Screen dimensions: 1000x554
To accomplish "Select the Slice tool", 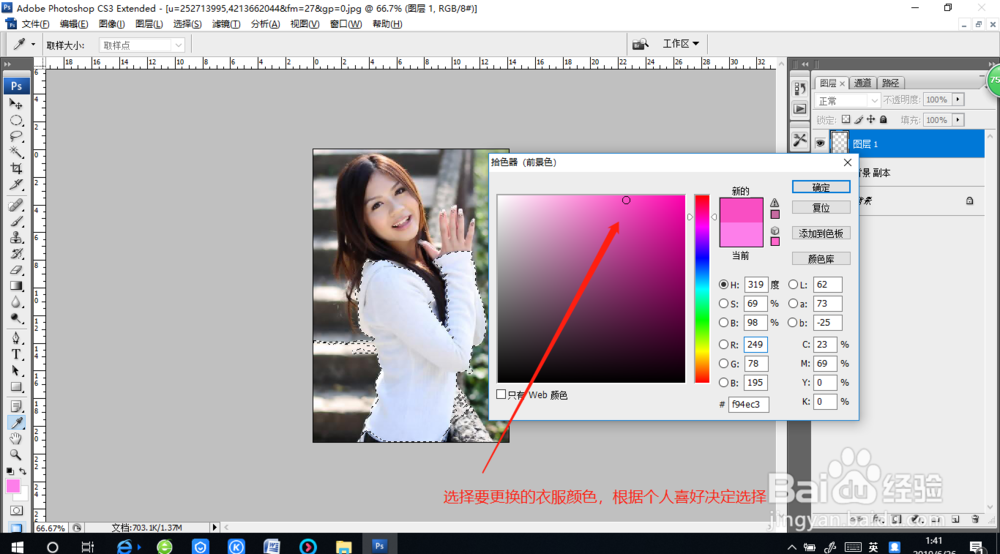I will point(16,185).
